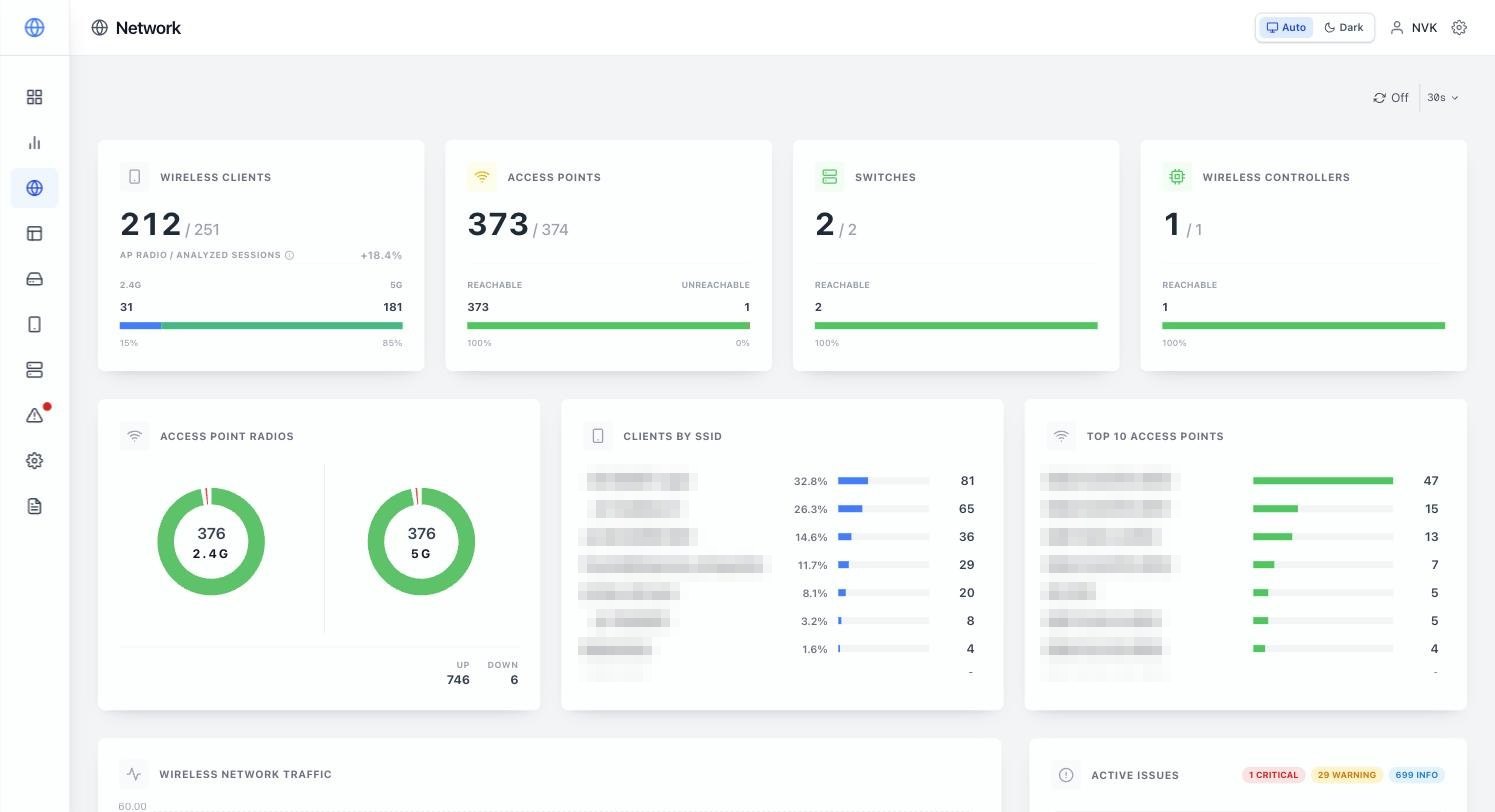Viewport: 1495px width, 812px height.
Task: Click the Network page title
Action: click(x=148, y=28)
